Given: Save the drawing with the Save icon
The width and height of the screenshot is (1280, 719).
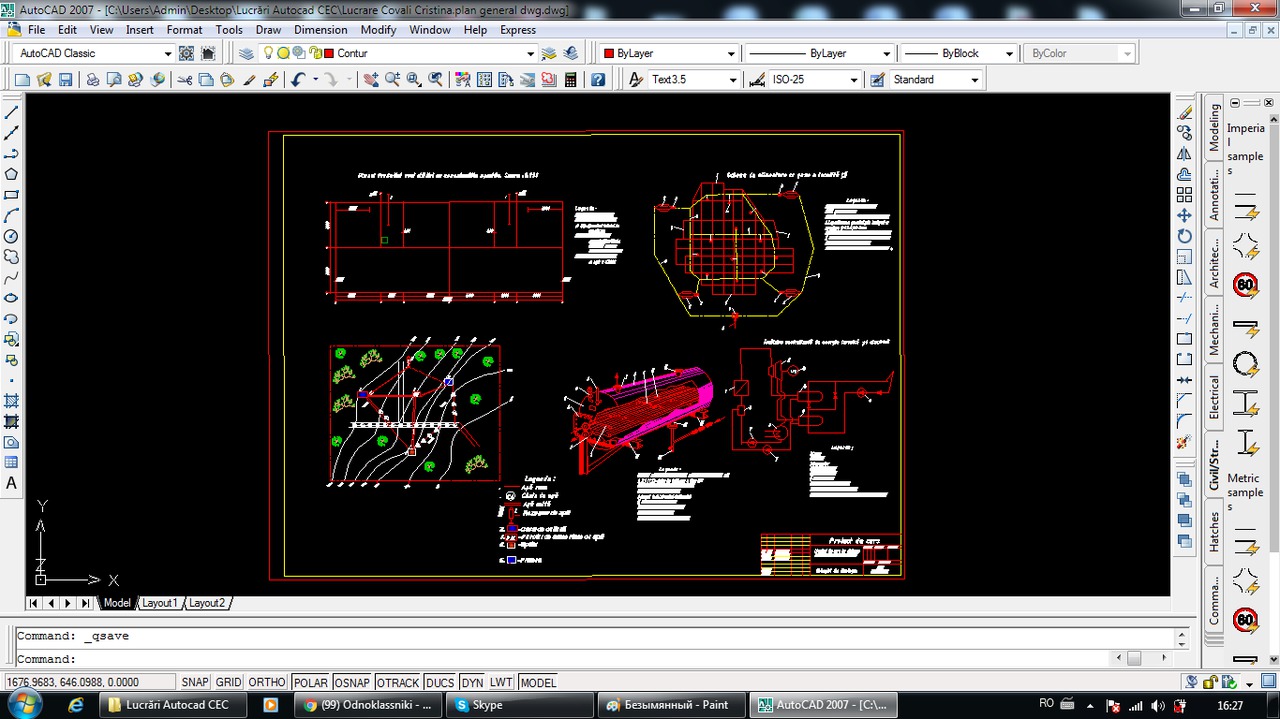Looking at the screenshot, I should tap(65, 79).
